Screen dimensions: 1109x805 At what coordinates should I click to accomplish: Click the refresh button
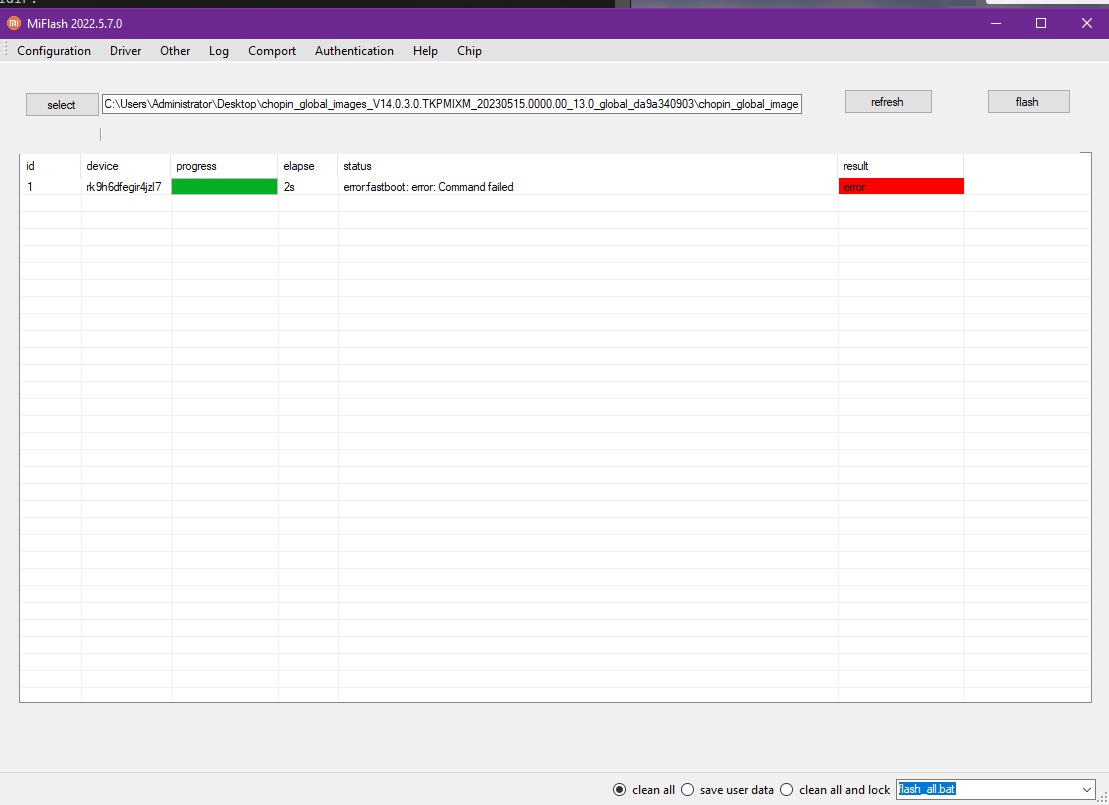click(888, 102)
